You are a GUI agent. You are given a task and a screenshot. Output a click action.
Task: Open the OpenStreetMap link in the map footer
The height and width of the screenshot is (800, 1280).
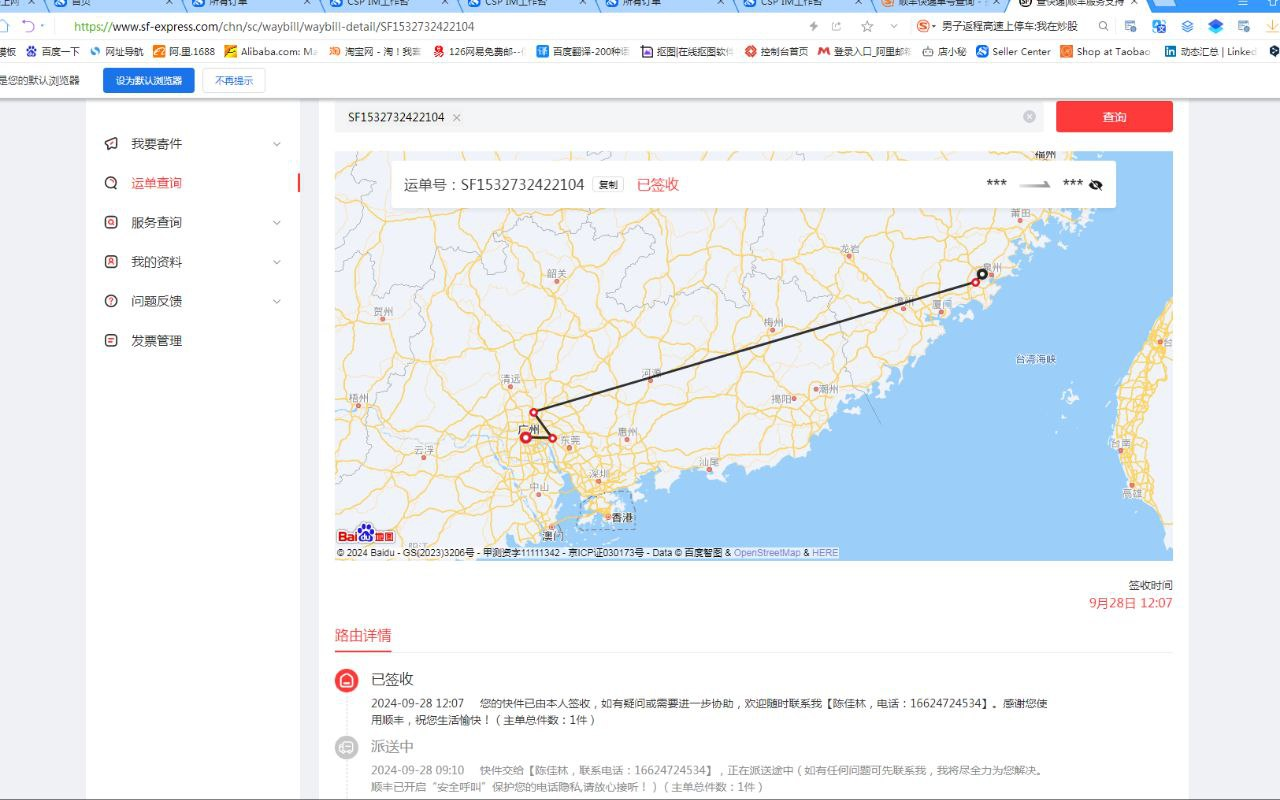click(x=767, y=553)
